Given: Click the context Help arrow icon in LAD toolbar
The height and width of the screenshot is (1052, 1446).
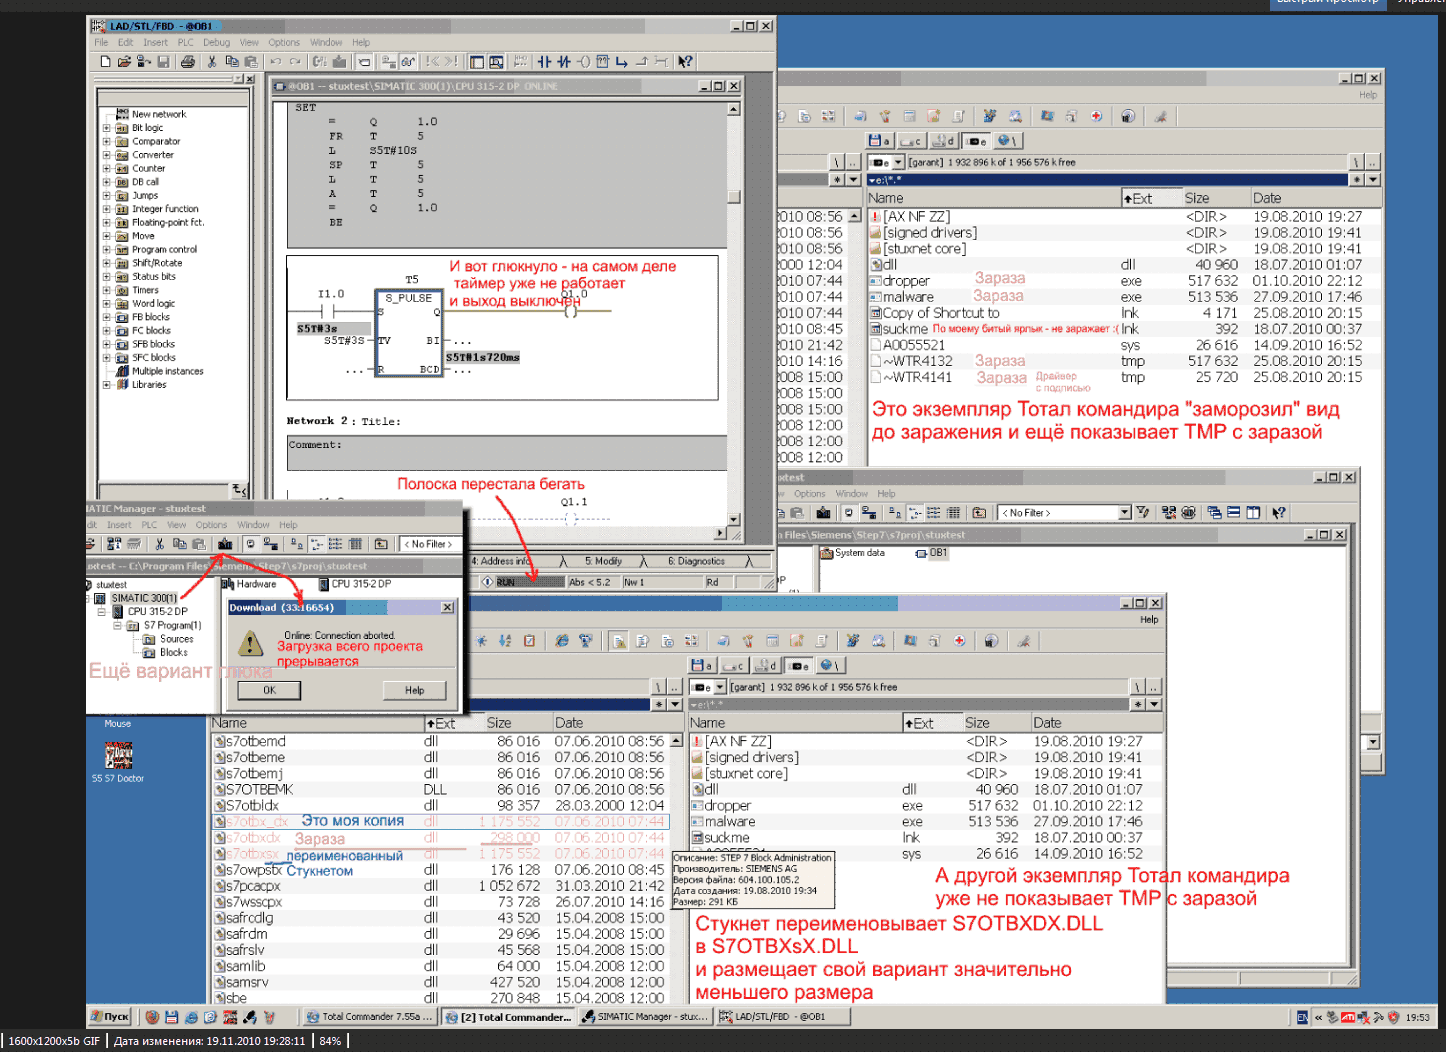Looking at the screenshot, I should click(685, 62).
